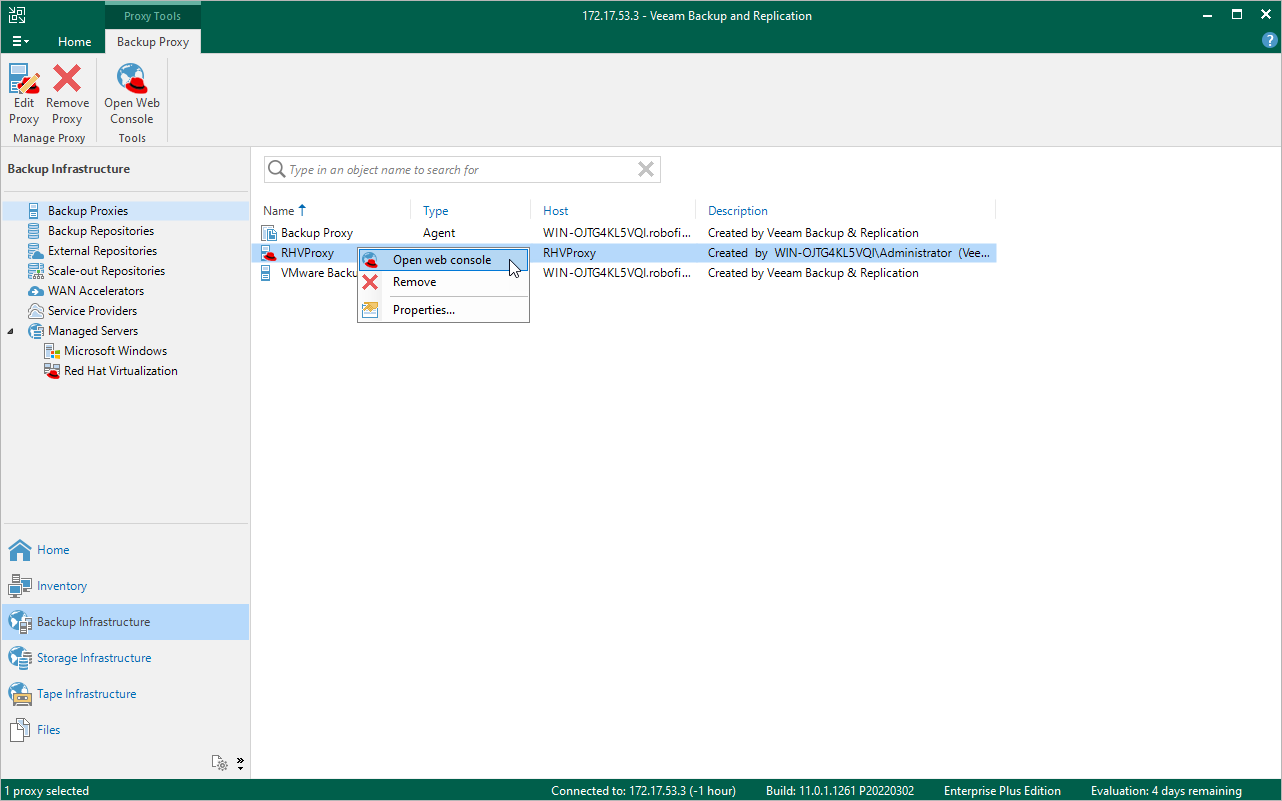1282x801 pixels.
Task: Click the Backup Infrastructure navigation icon
Action: pos(20,622)
